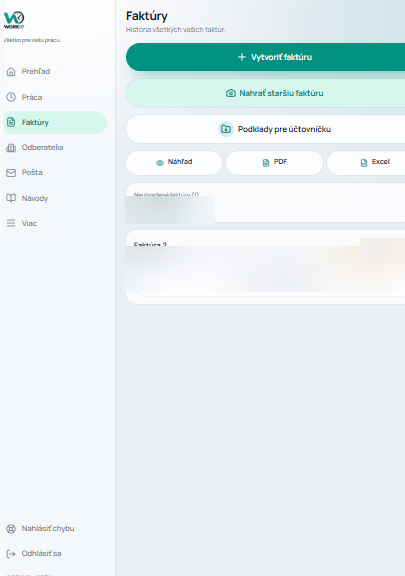This screenshot has width=405, height=576.
Task: Click the envelope icon for Pošta
Action: (x=11, y=173)
